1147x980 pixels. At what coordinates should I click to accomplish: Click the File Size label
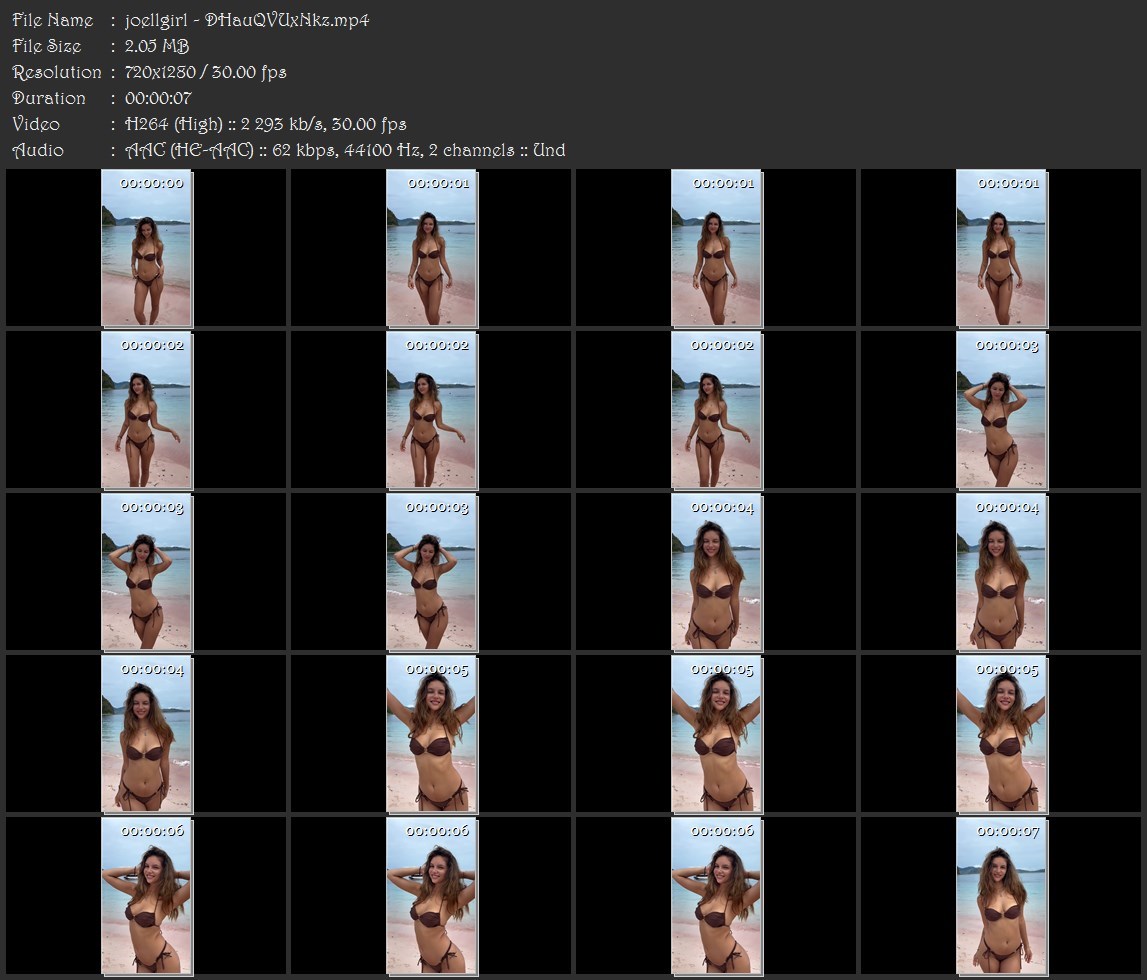tap(47, 46)
